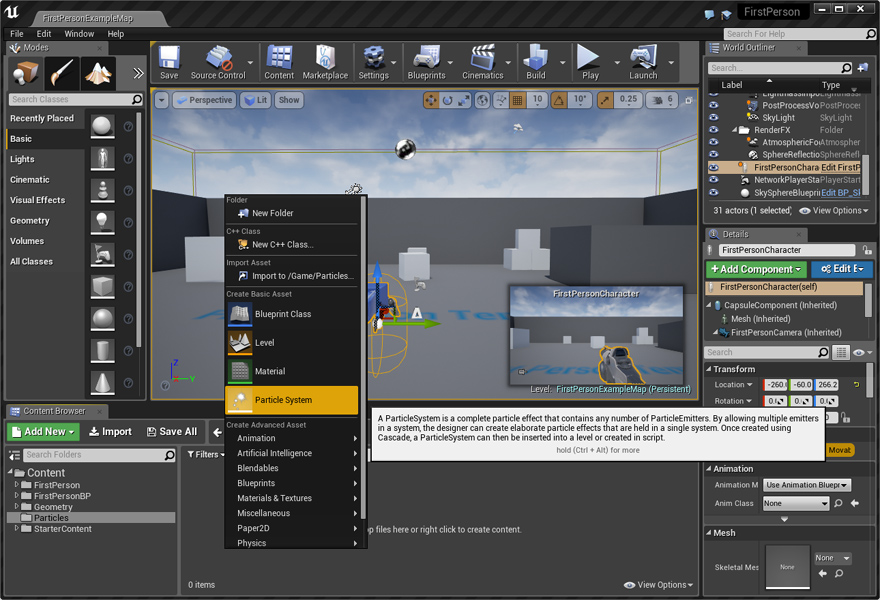This screenshot has height=600, width=880.
Task: Toggle rotation snapping in the viewport
Action: 559,100
